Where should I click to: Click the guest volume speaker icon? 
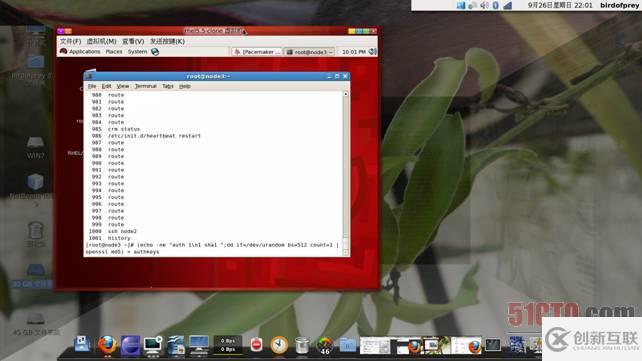pos(373,52)
